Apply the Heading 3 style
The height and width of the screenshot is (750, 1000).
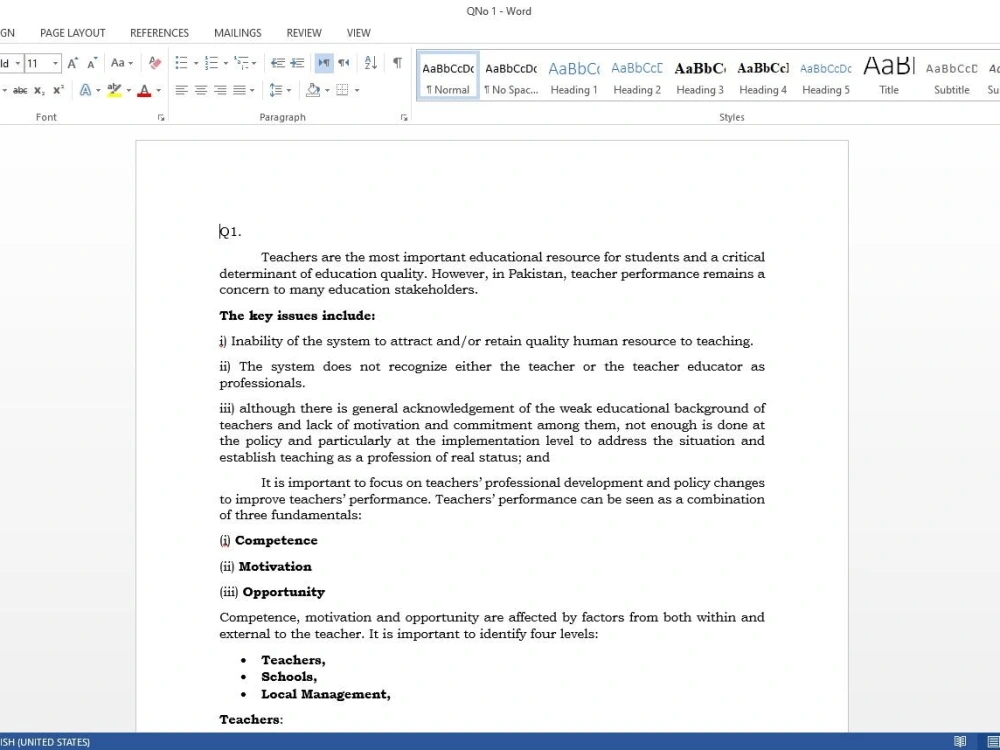tap(700, 77)
